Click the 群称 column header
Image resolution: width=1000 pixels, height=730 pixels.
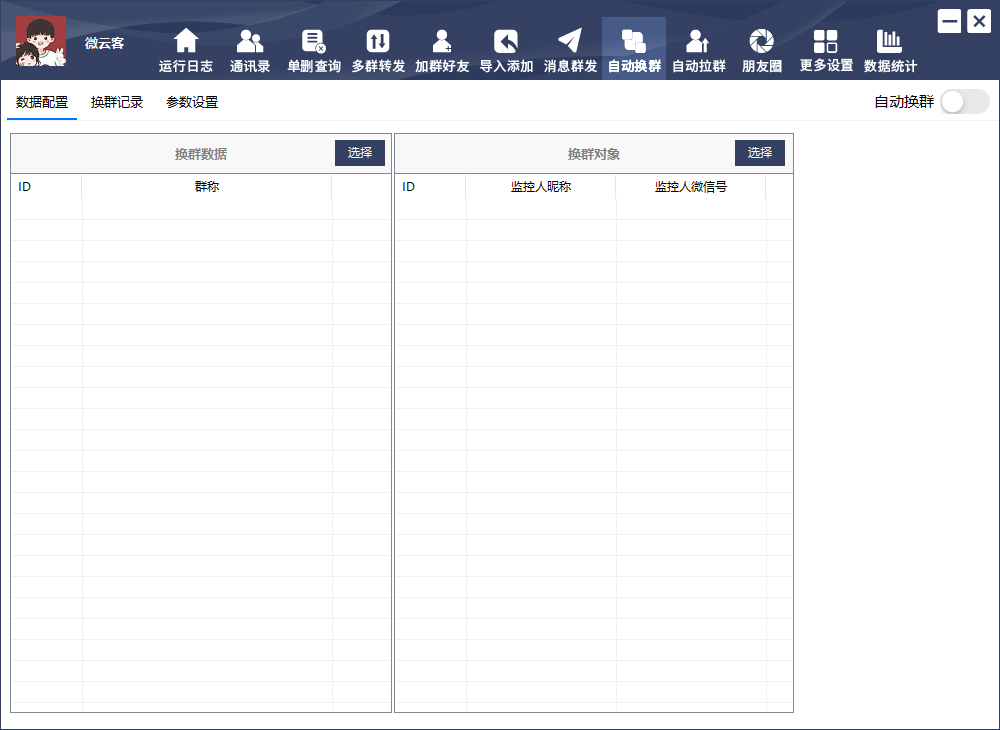207,187
